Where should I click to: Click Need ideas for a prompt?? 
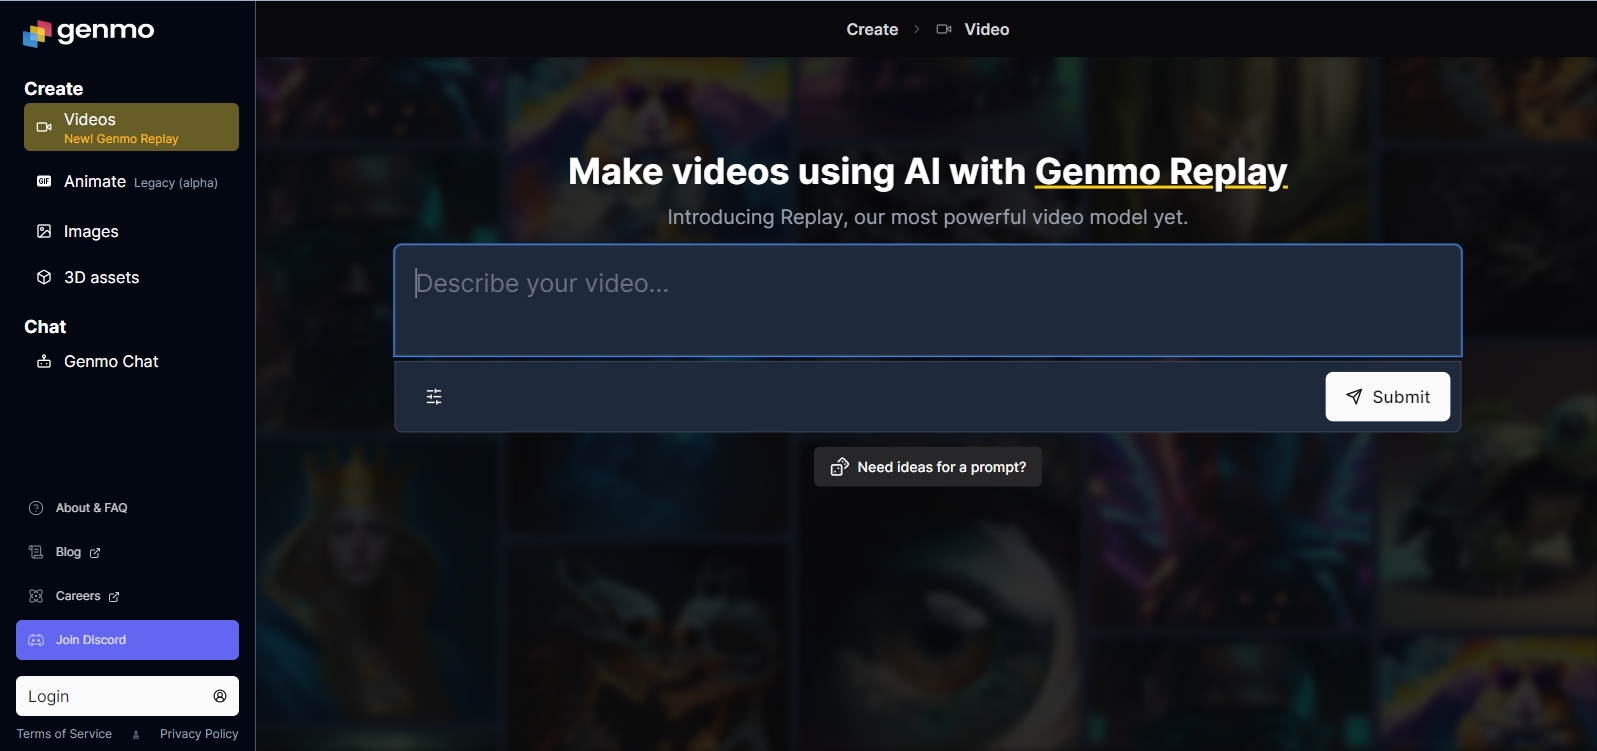(928, 467)
